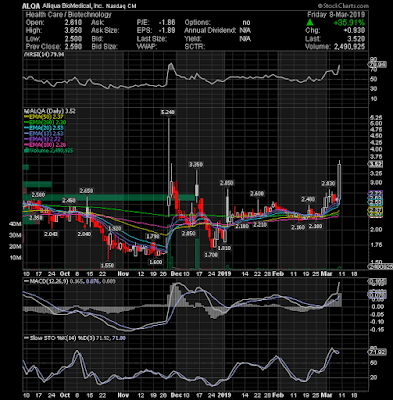Click the 2.450 price label
Viewport: 393px width, 400px height.
(x=69, y=200)
